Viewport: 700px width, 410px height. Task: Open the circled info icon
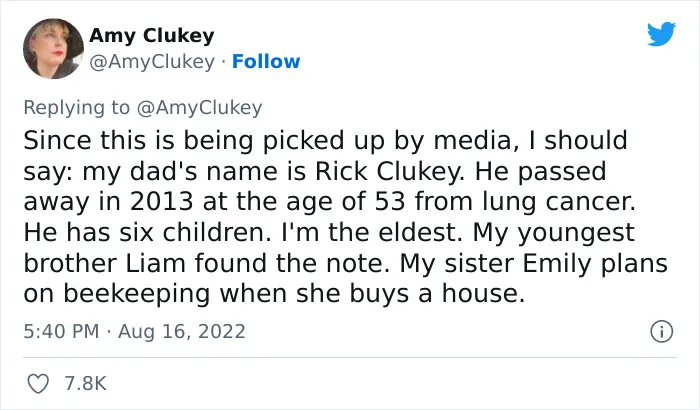(661, 332)
